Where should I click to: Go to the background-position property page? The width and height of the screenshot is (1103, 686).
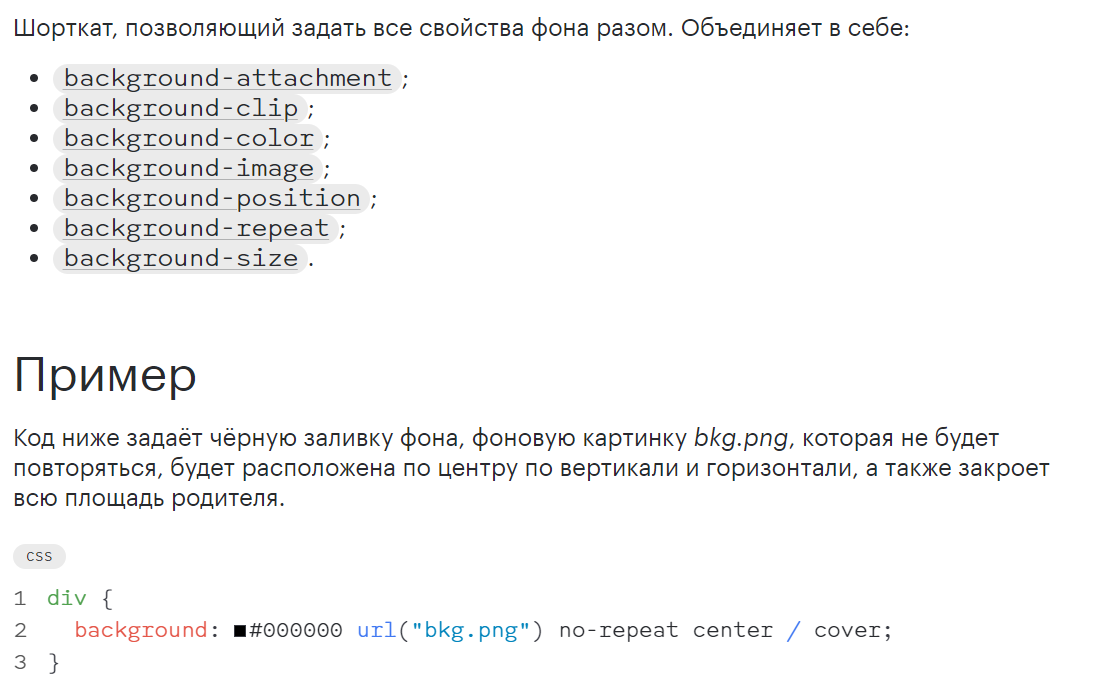pos(212,198)
